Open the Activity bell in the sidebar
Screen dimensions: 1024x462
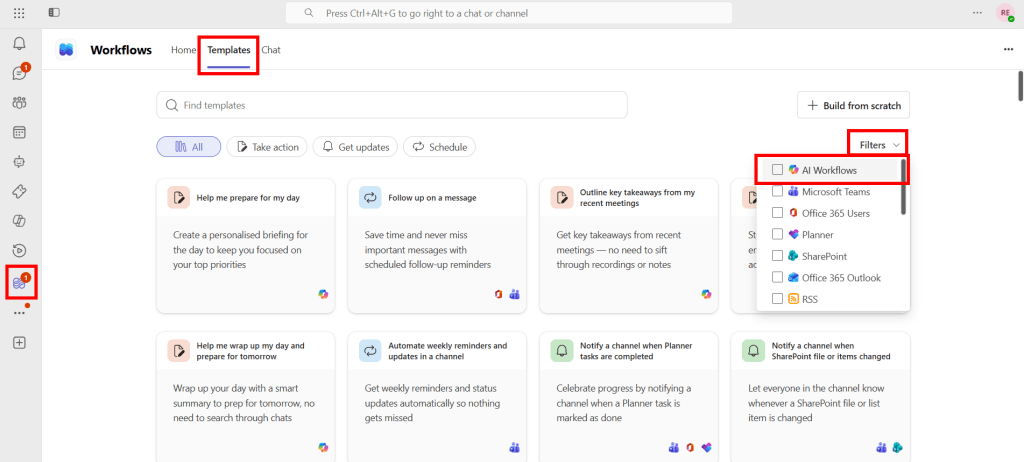coord(20,44)
